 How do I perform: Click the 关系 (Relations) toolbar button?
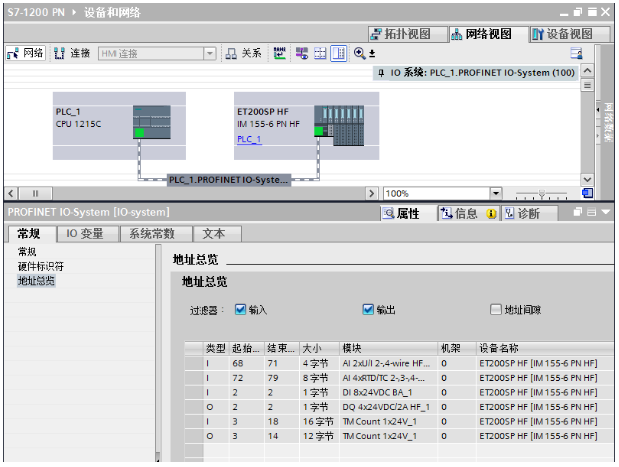point(244,53)
